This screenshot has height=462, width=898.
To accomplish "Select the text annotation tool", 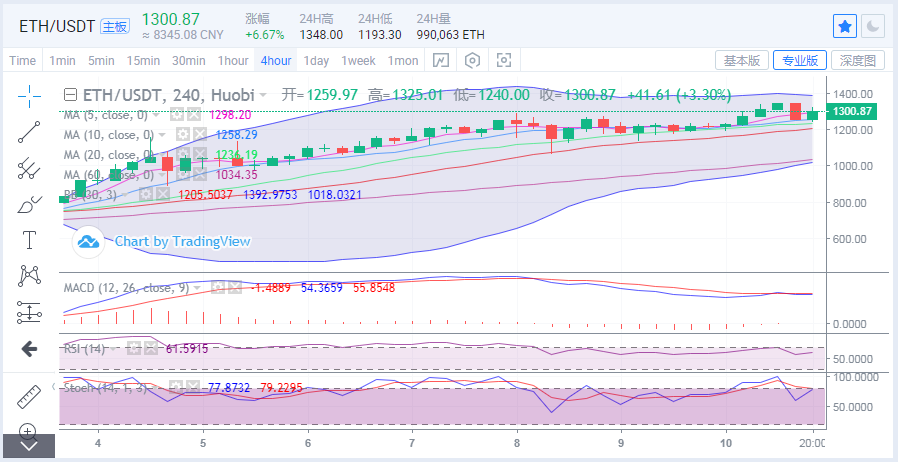I will [29, 240].
